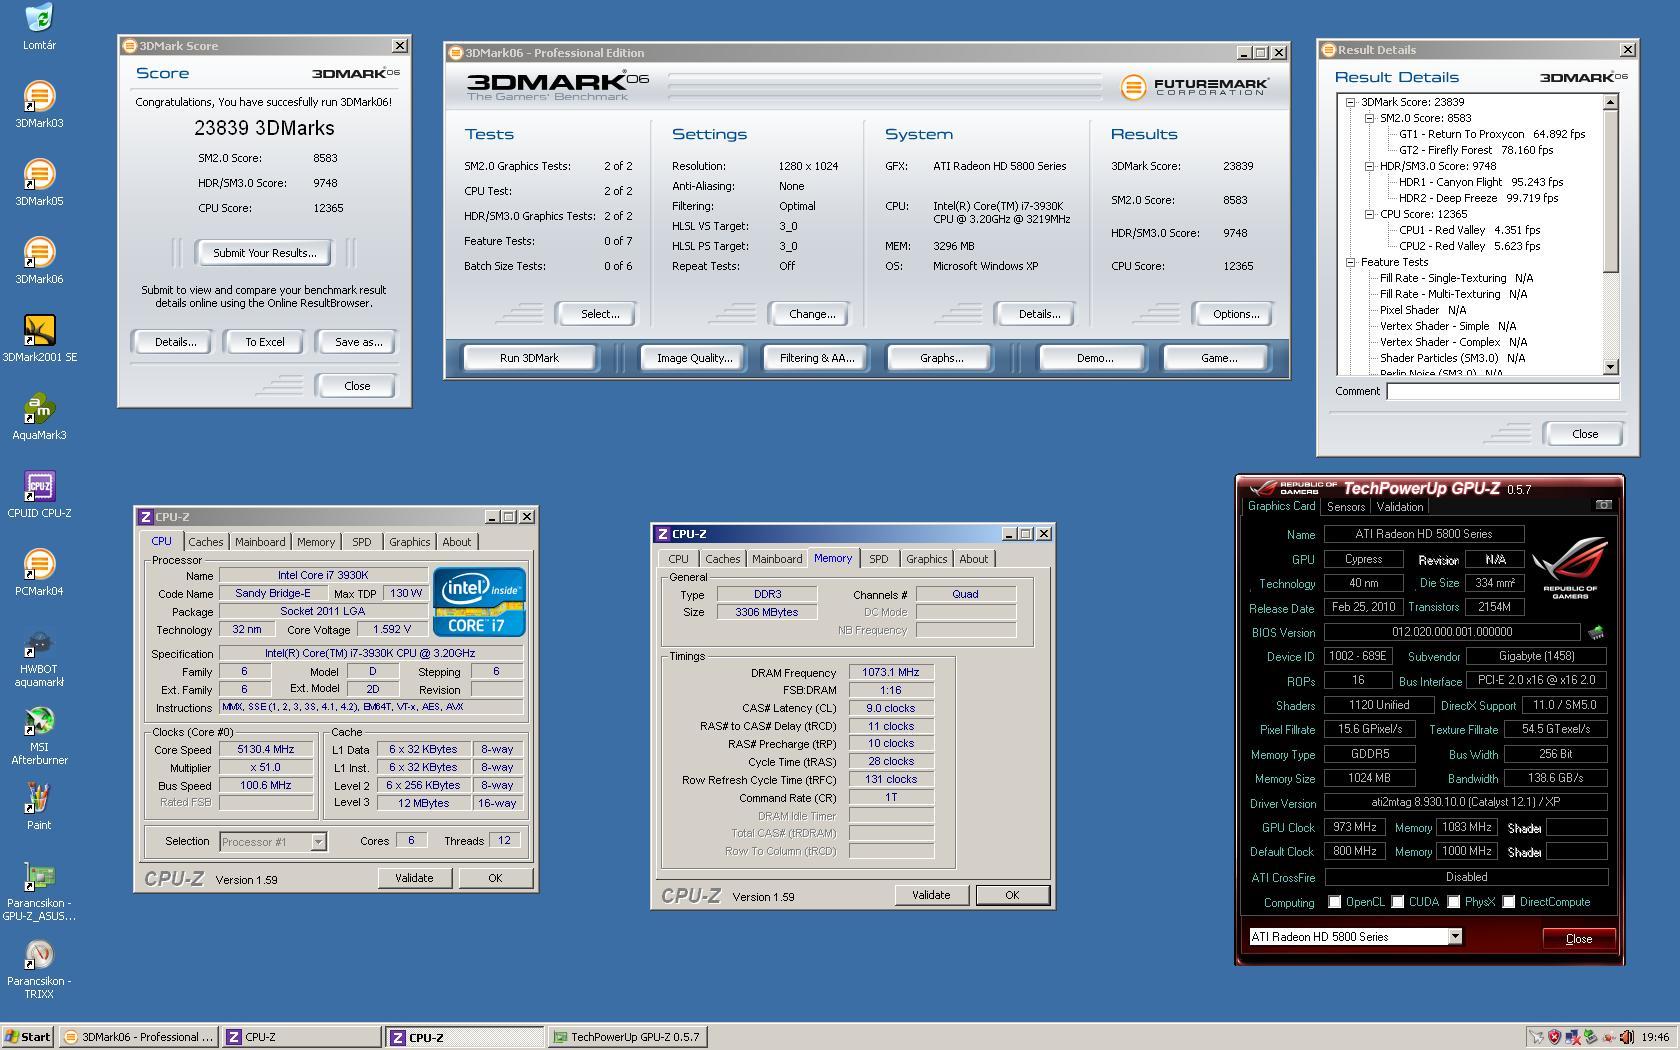Image resolution: width=1680 pixels, height=1050 pixels.
Task: Click Result Details scrollbar down arrow
Action: point(1610,367)
